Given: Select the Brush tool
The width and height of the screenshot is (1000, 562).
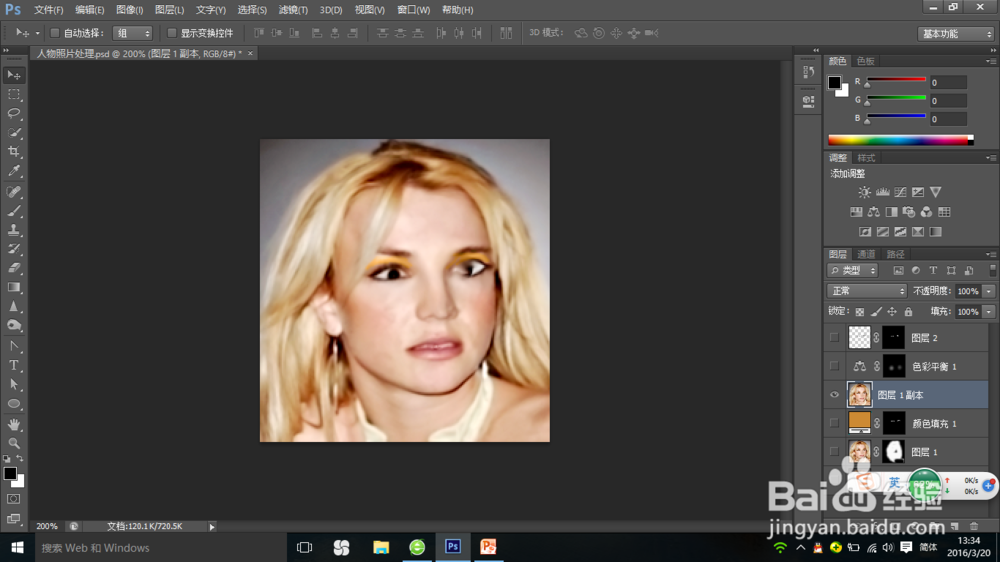Looking at the screenshot, I should [x=14, y=211].
